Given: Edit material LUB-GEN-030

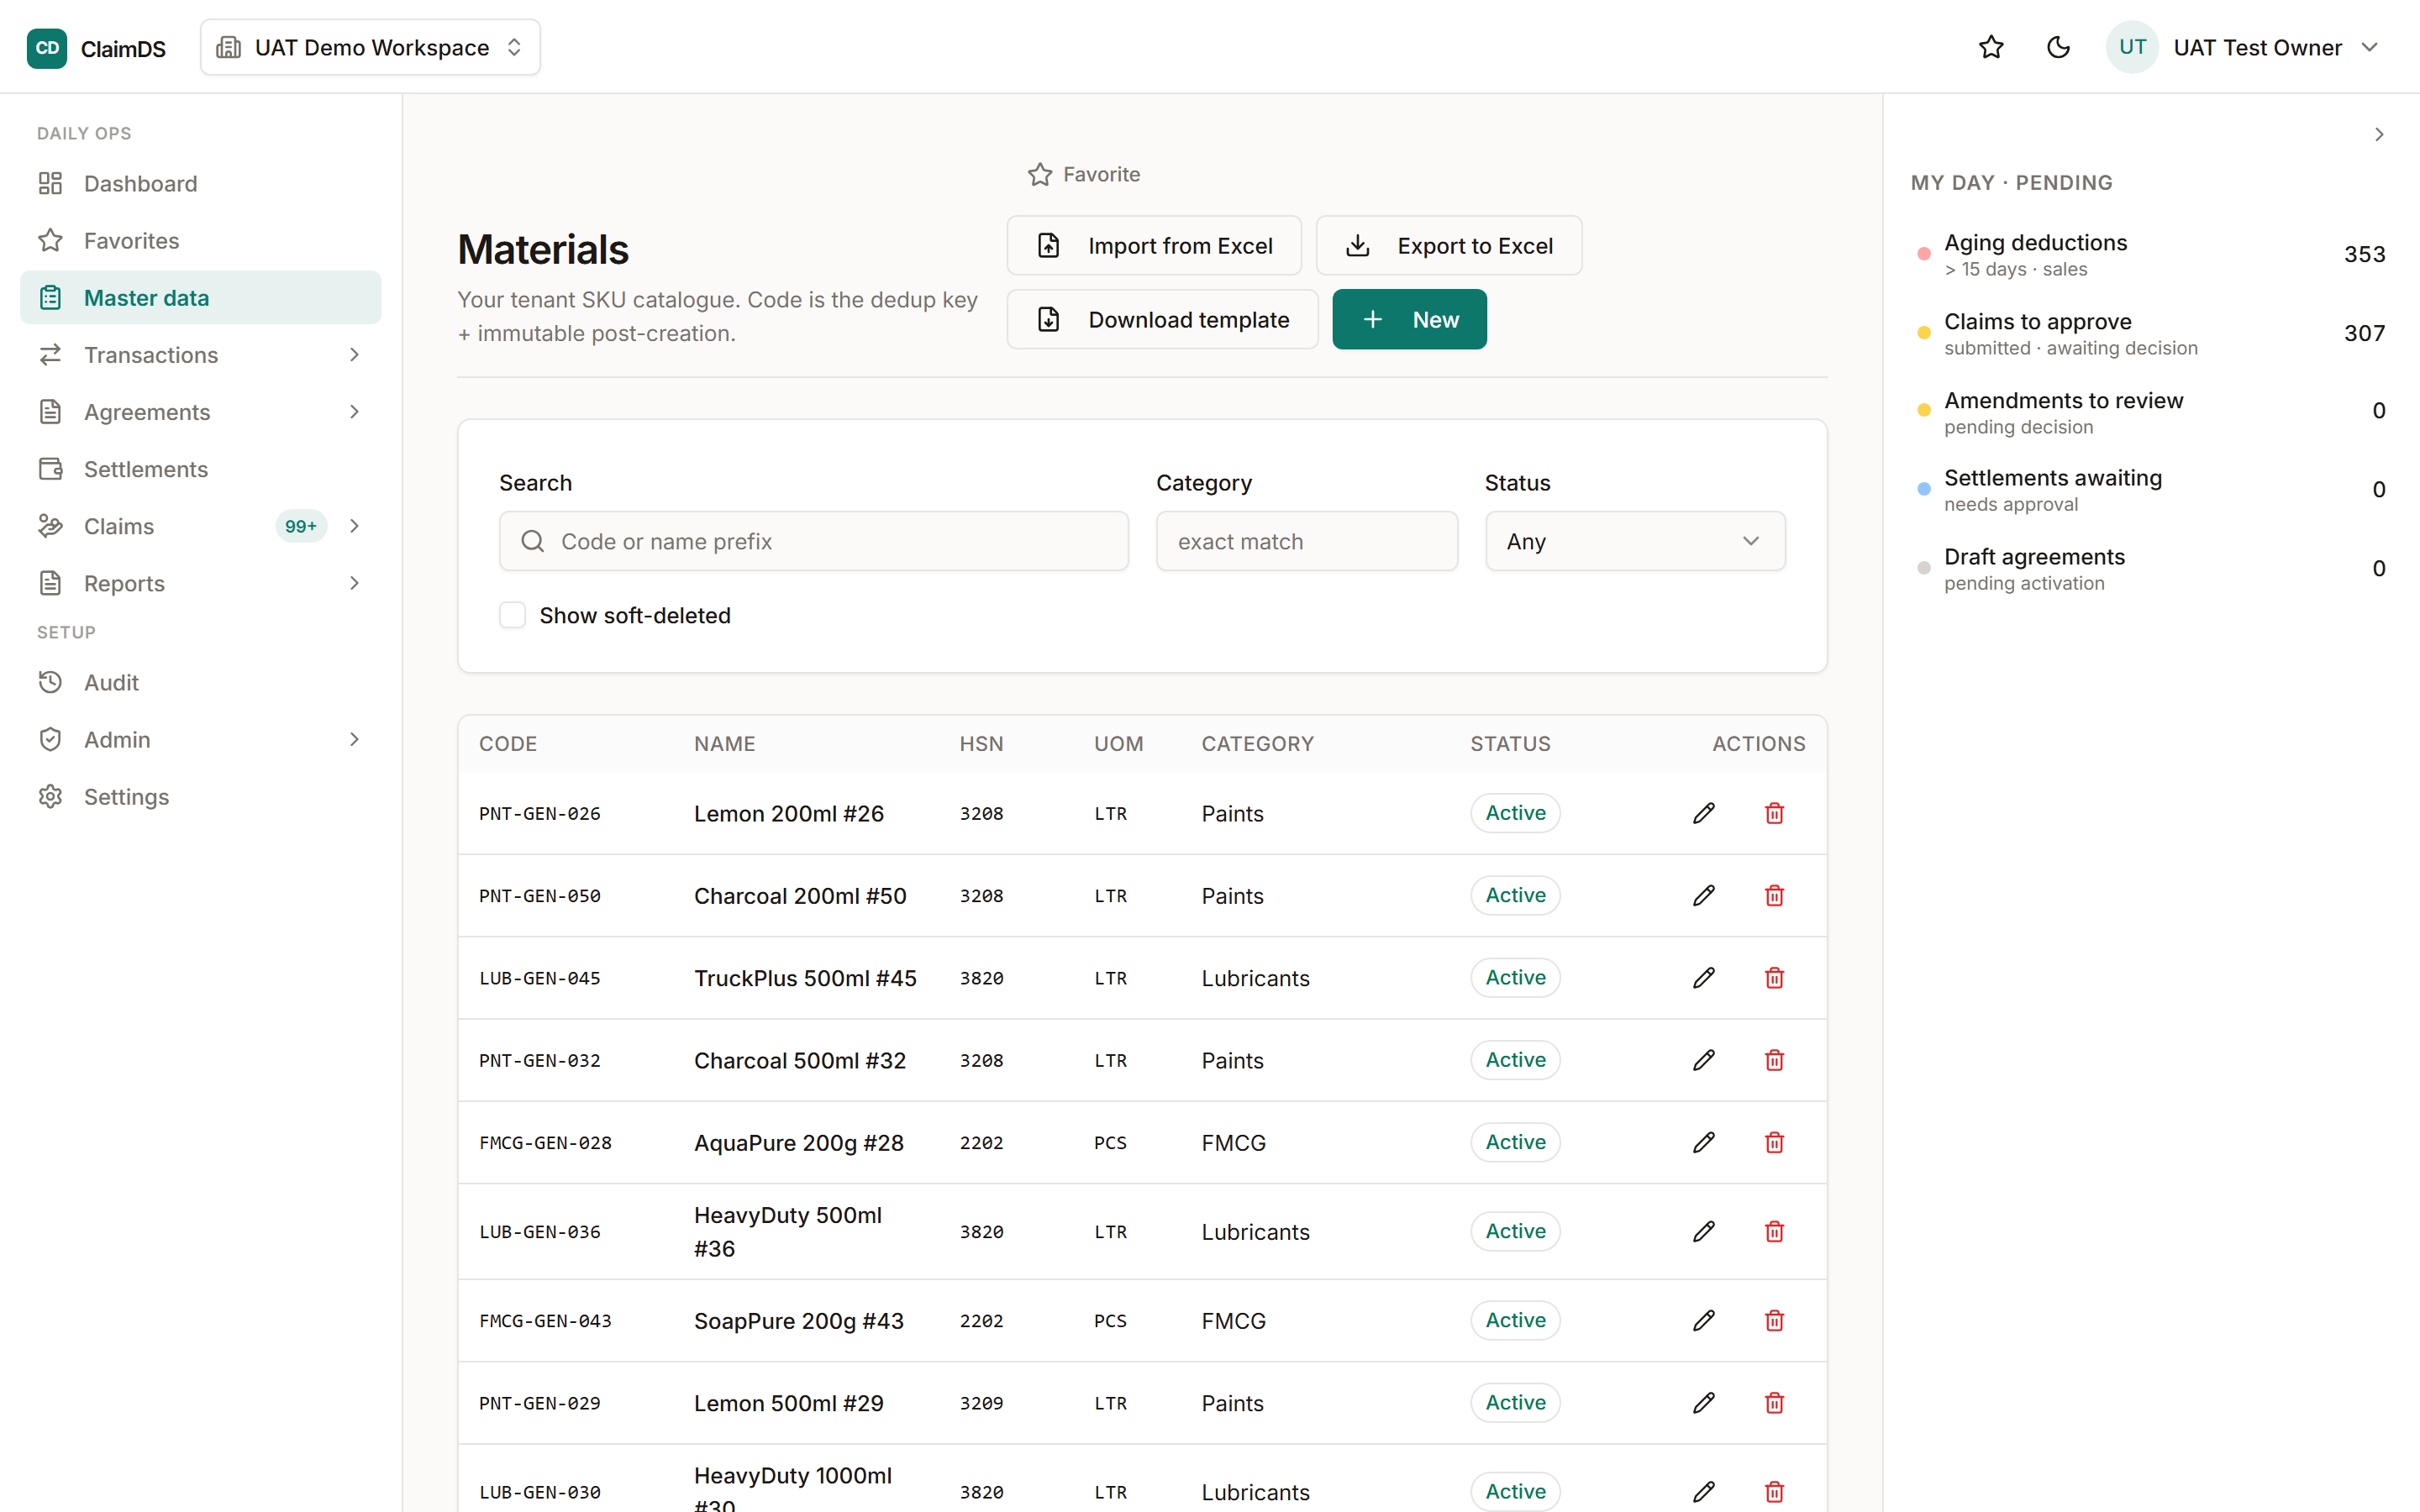Looking at the screenshot, I should (1704, 1492).
